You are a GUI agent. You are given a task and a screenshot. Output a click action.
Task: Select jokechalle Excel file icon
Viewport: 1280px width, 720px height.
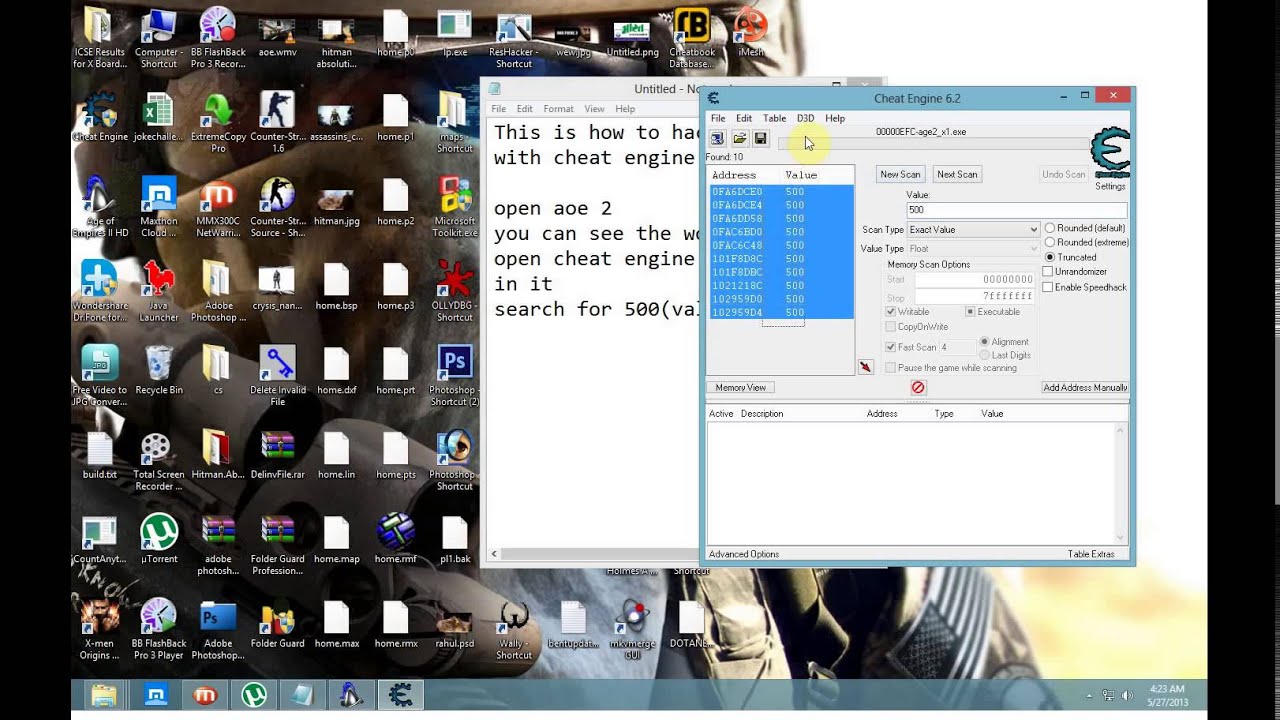click(x=159, y=117)
